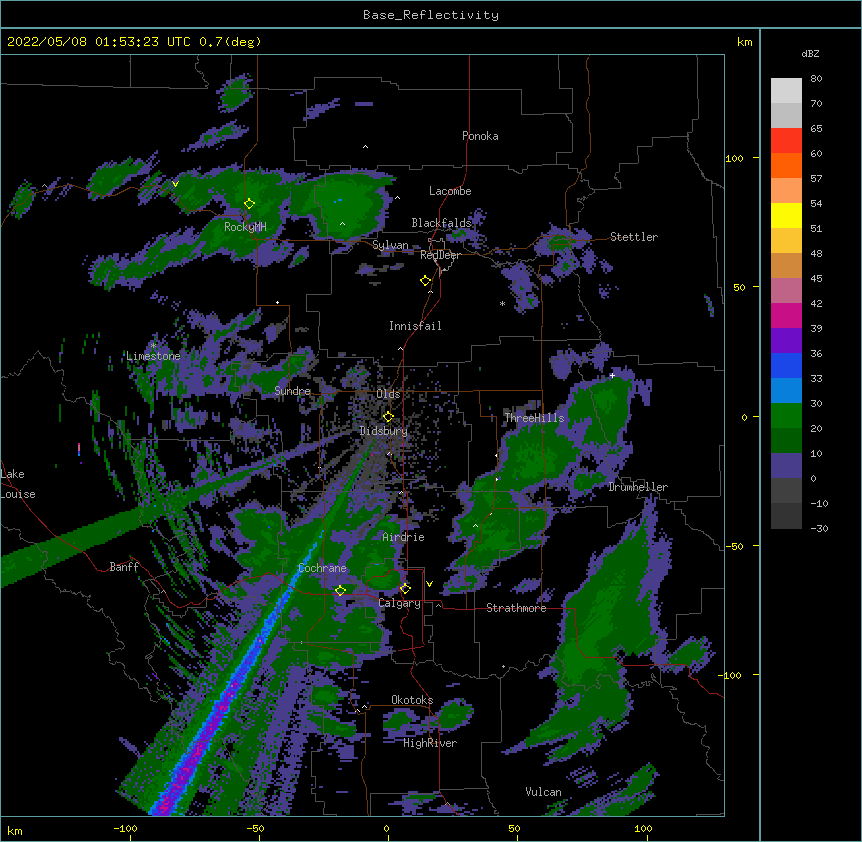Click the Lacombe city label
Viewport: 862px width, 842px height.
click(x=450, y=191)
